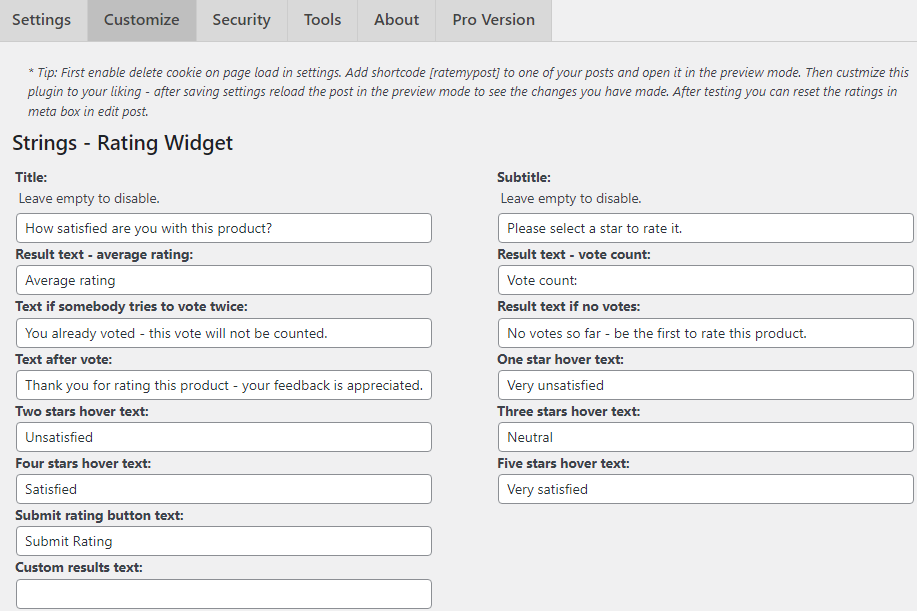Select the Vote count input field

705,280
